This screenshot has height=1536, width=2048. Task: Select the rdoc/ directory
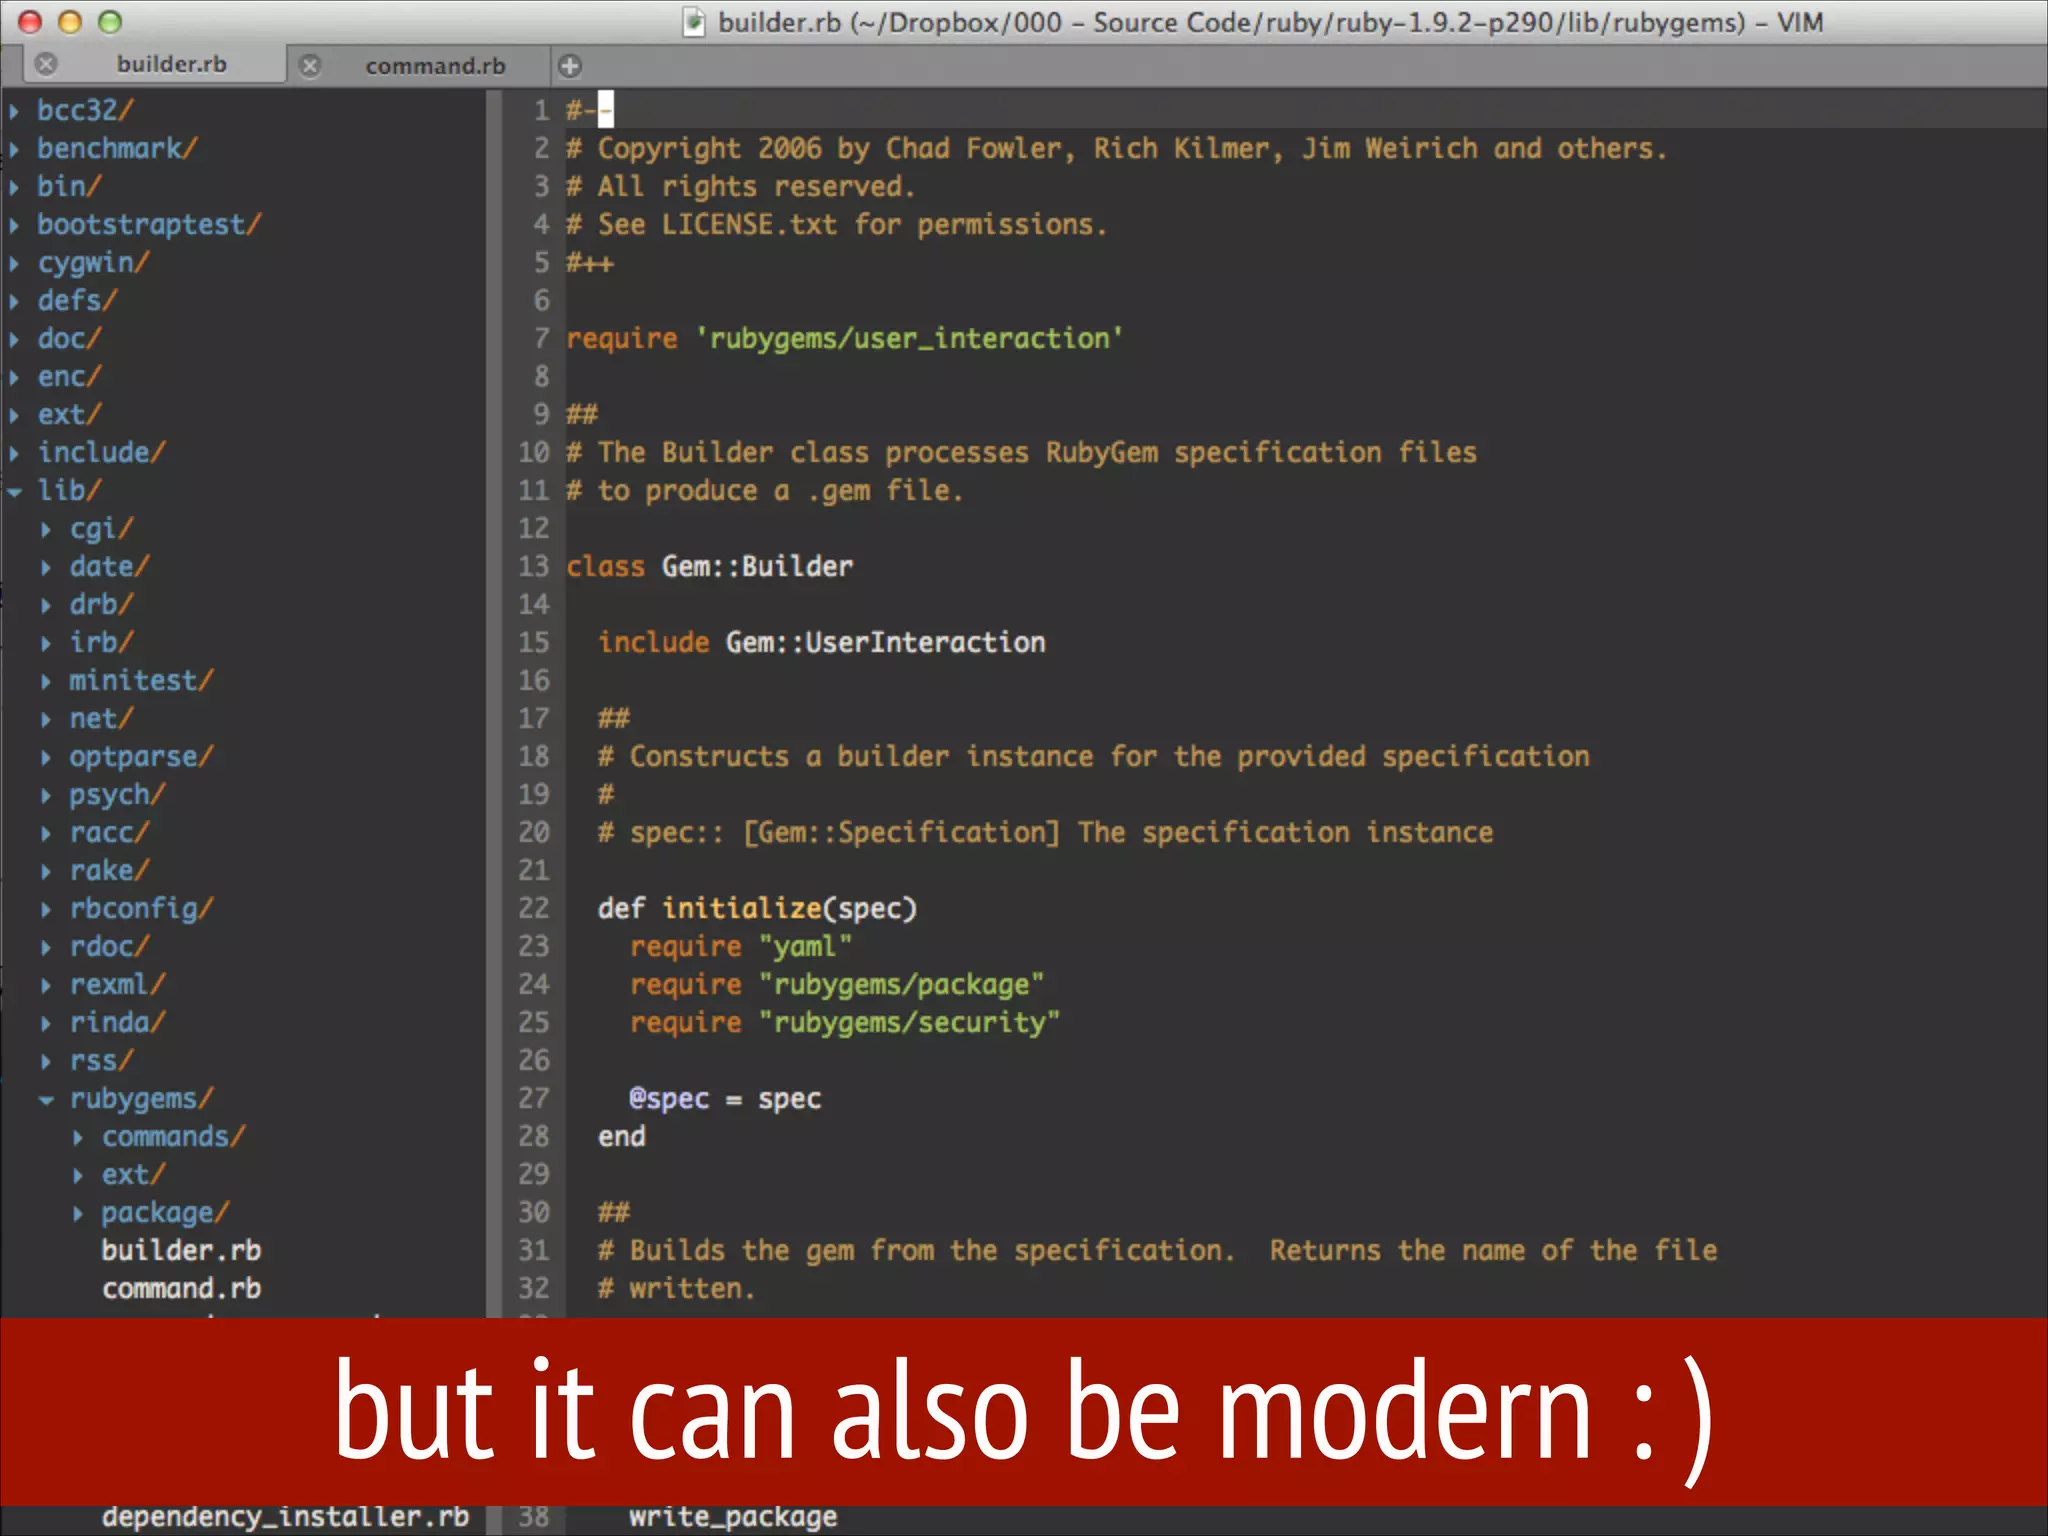[x=109, y=946]
